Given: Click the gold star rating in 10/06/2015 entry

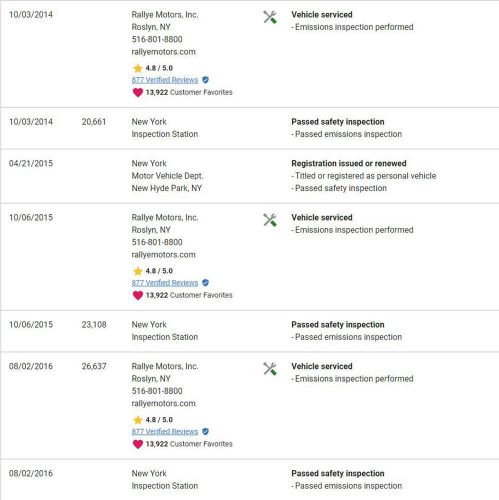Looking at the screenshot, I should pyautogui.click(x=138, y=271).
